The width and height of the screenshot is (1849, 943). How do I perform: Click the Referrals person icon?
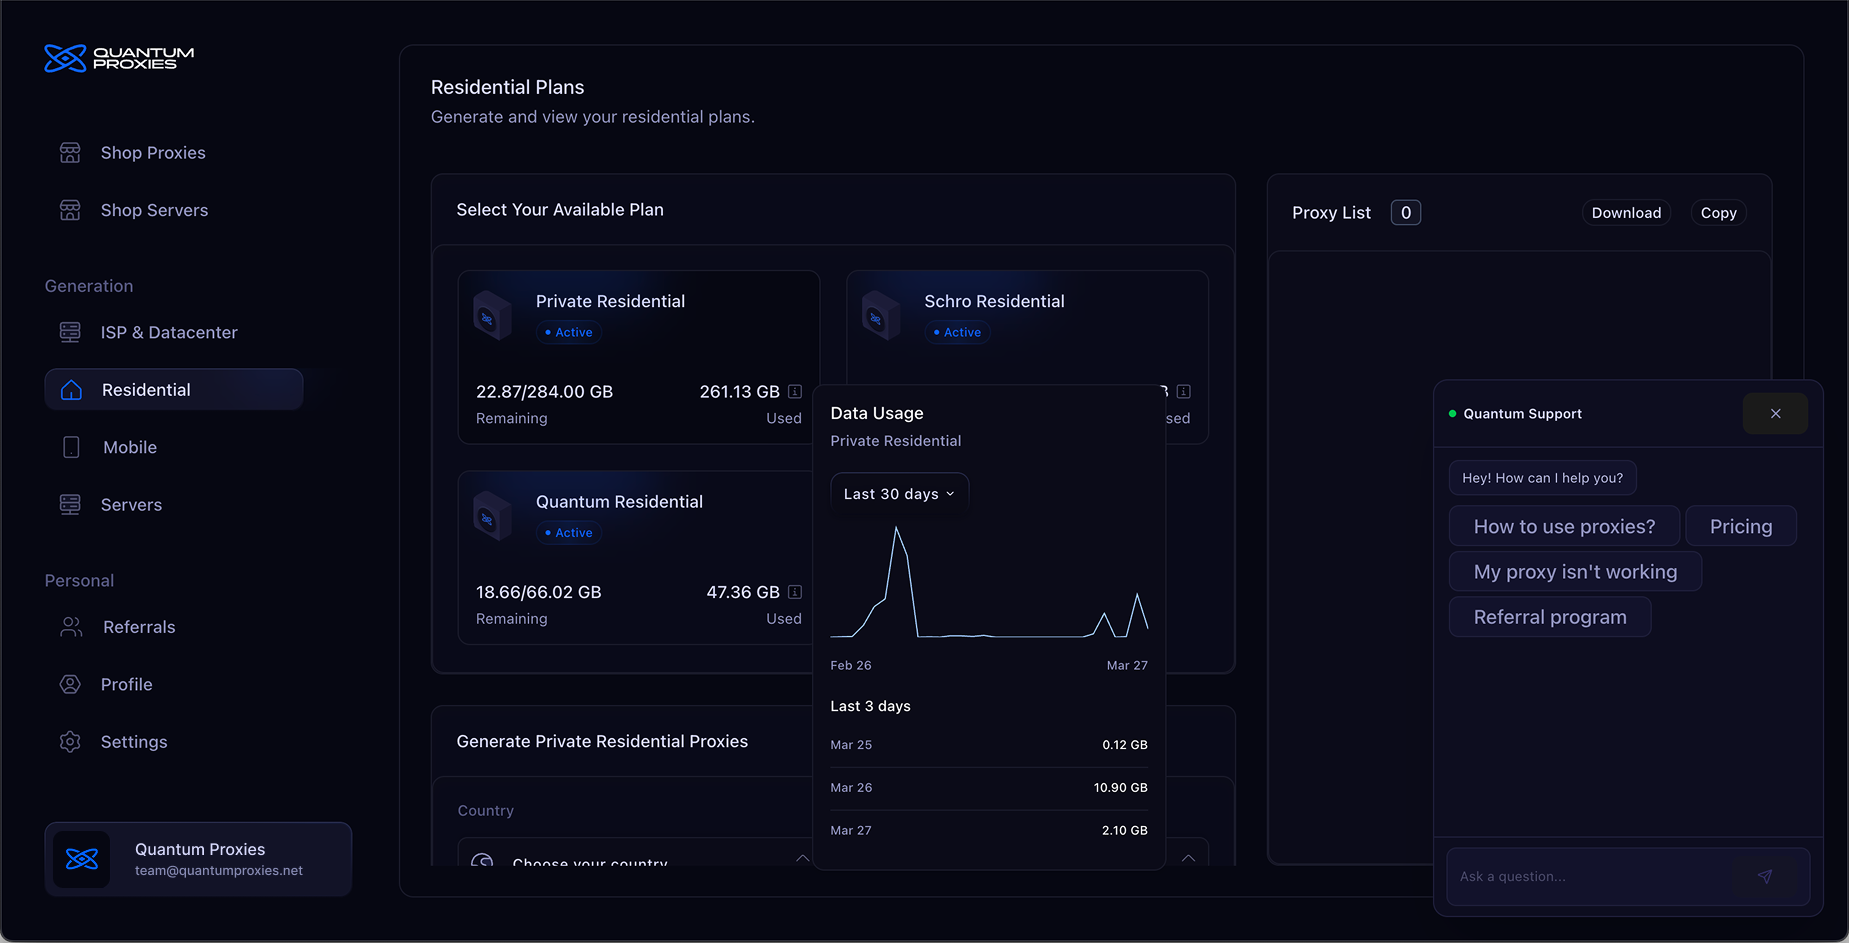pos(70,627)
